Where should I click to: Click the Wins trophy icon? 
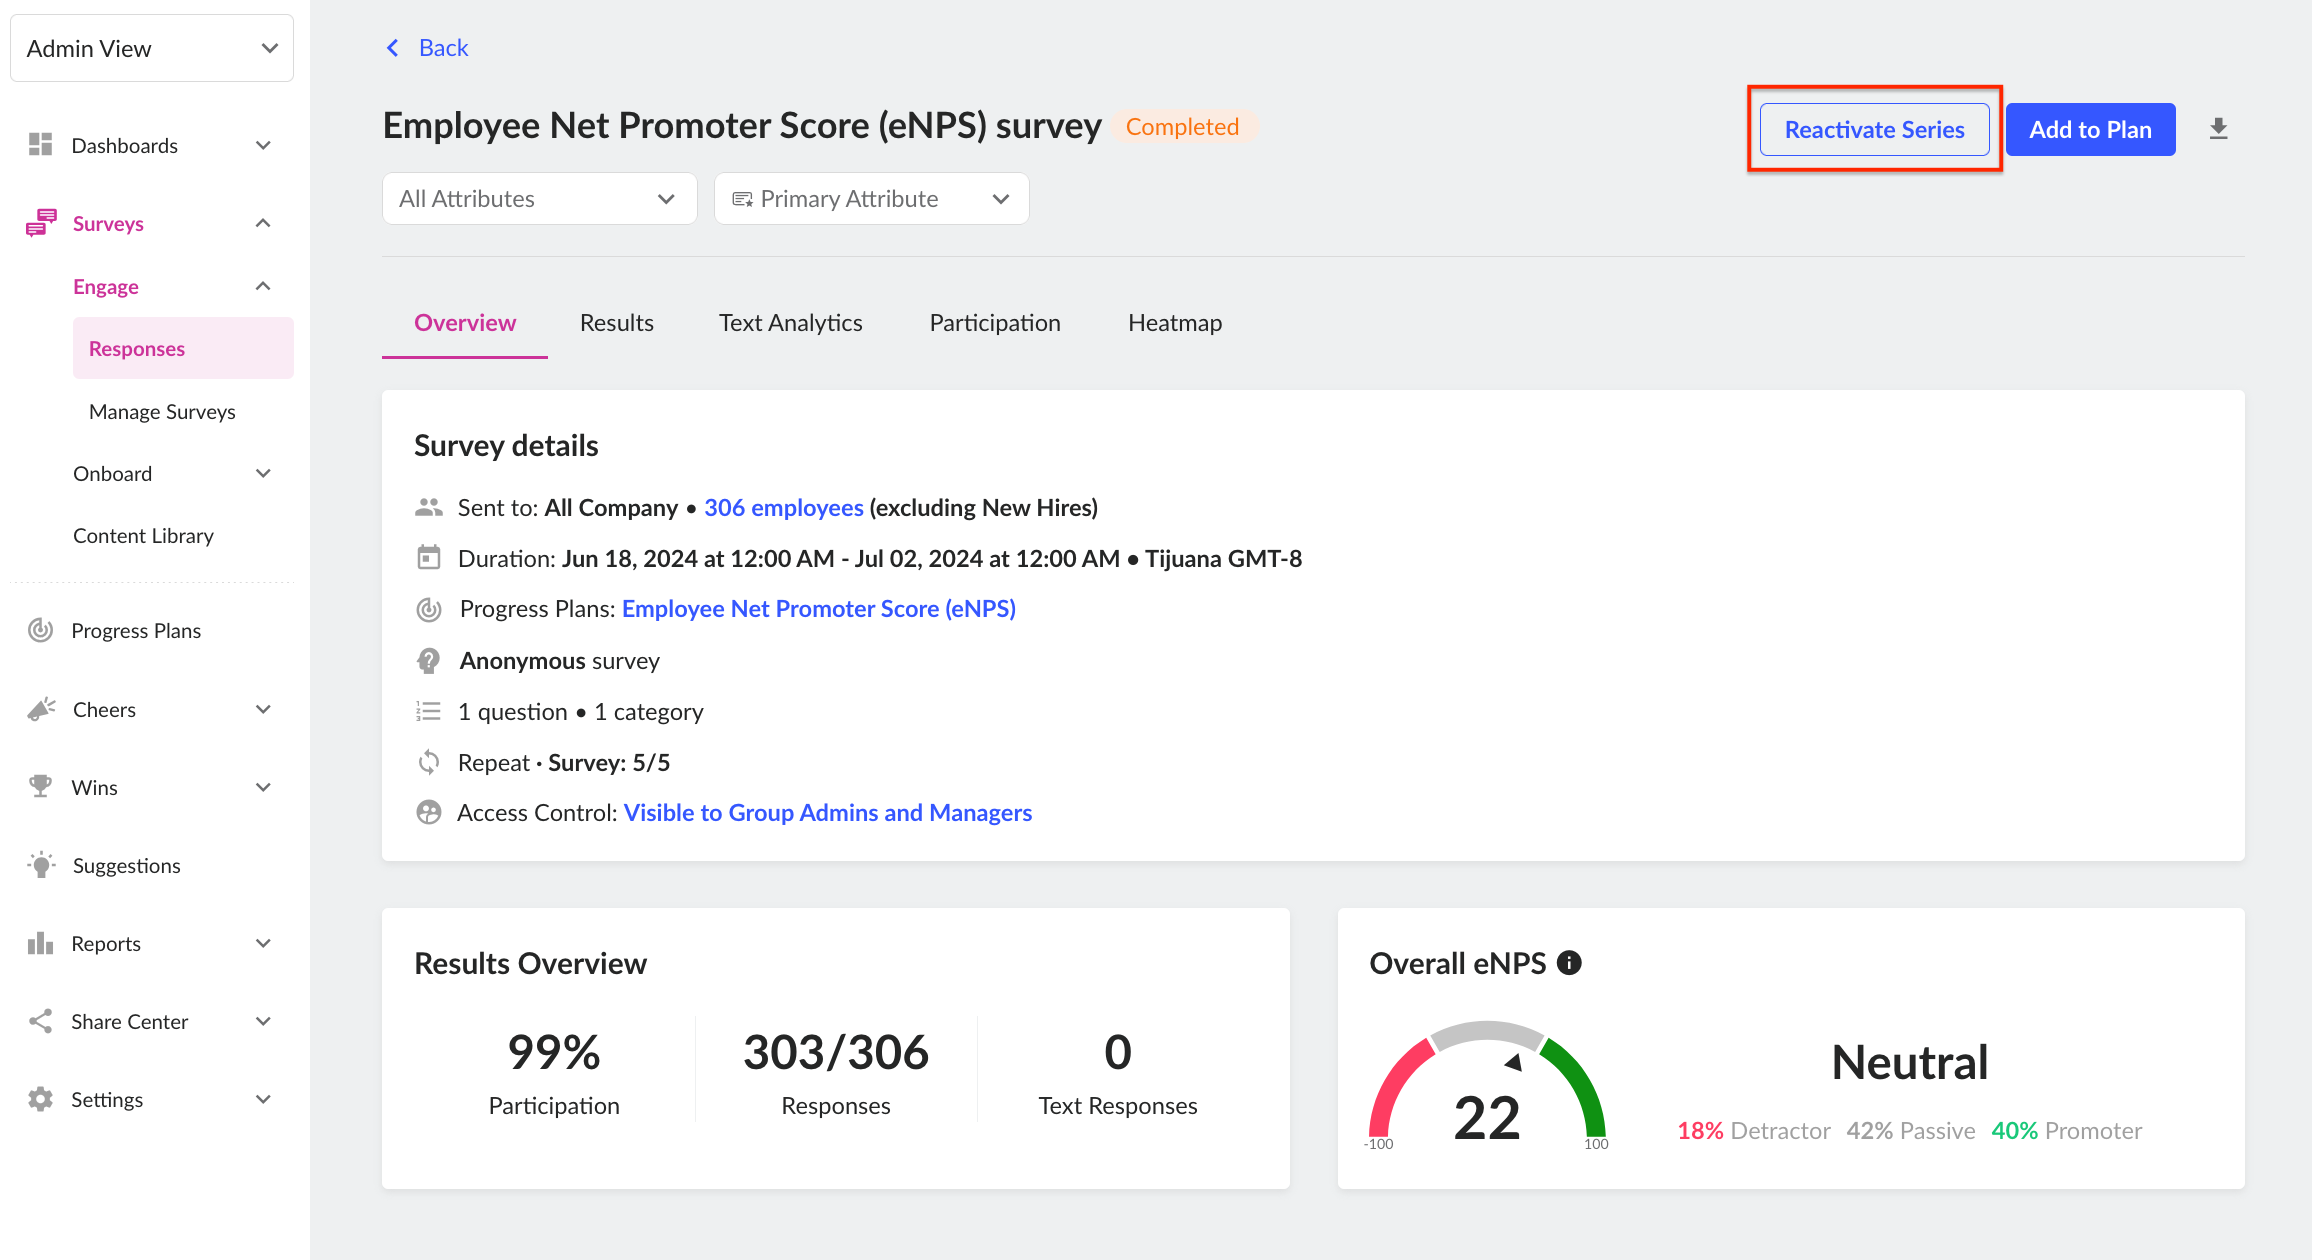[x=40, y=787]
